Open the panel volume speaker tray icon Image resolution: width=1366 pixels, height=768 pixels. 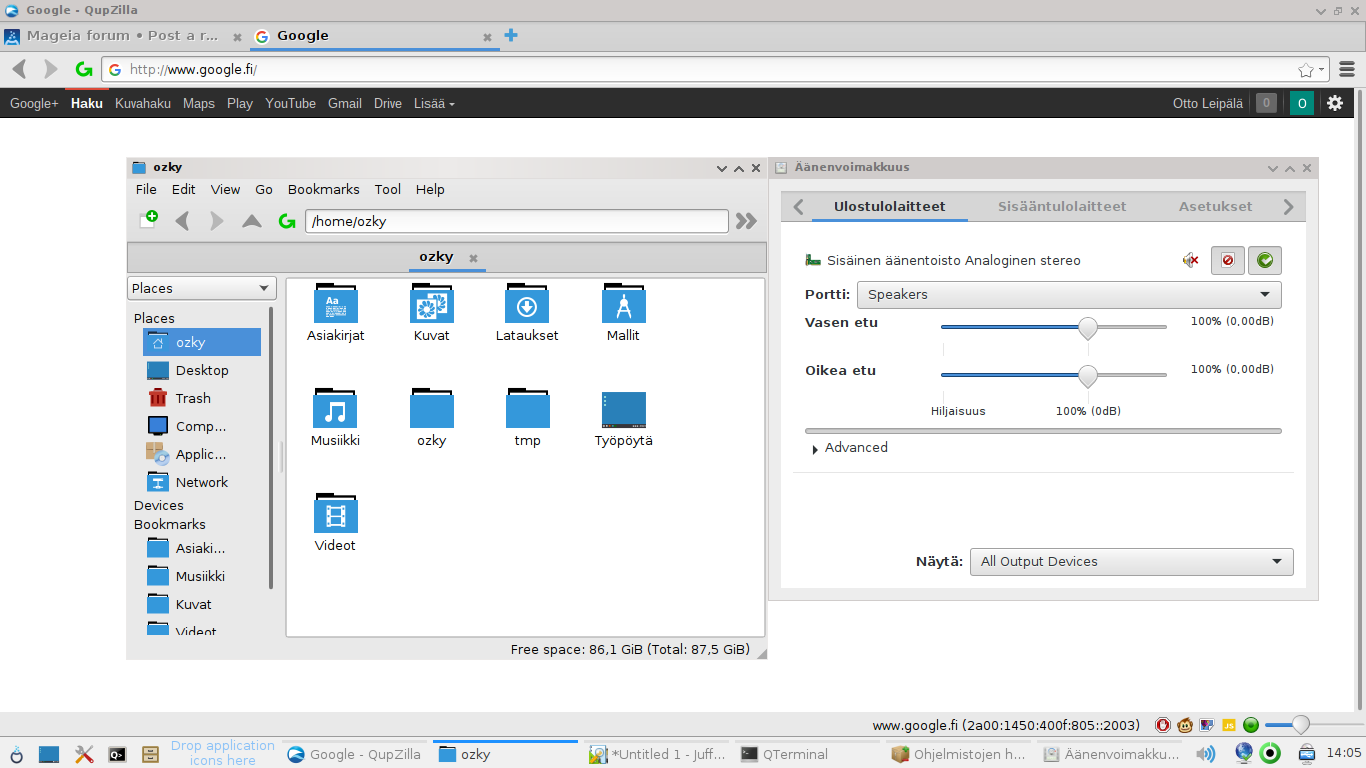click(x=1207, y=754)
